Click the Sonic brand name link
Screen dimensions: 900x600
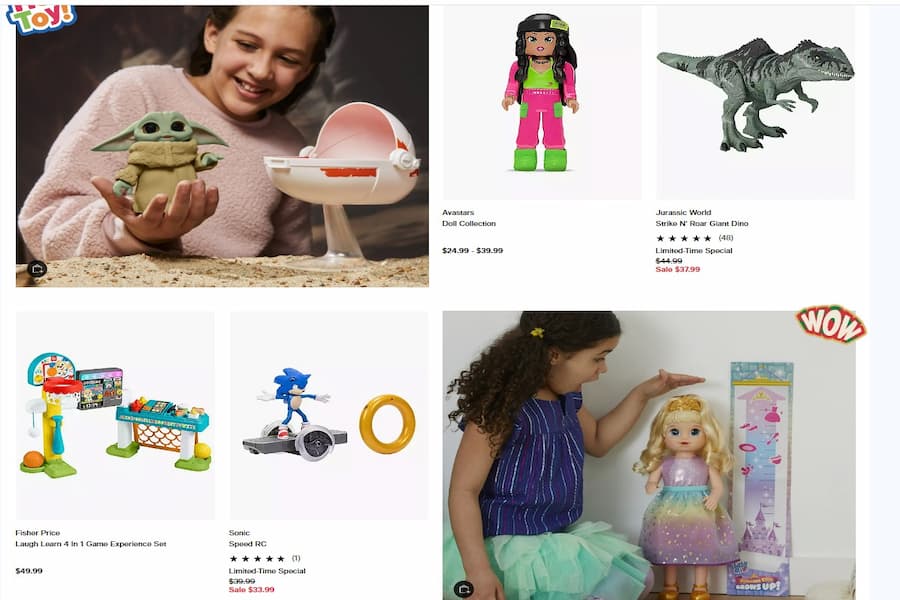239,533
